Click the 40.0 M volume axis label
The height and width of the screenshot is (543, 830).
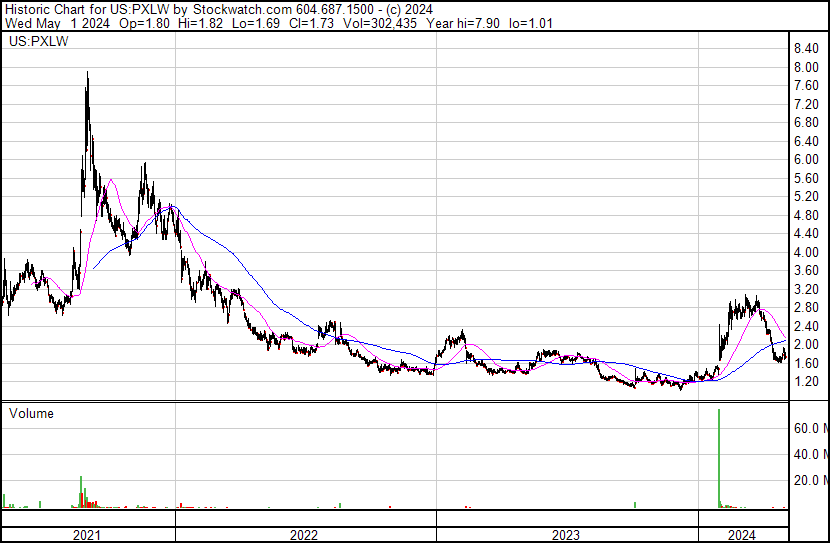point(811,454)
